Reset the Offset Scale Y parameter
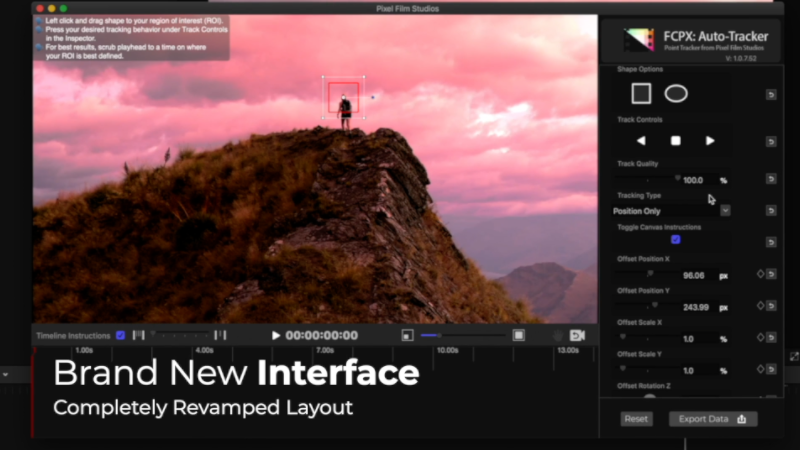The width and height of the screenshot is (800, 450). pos(771,369)
